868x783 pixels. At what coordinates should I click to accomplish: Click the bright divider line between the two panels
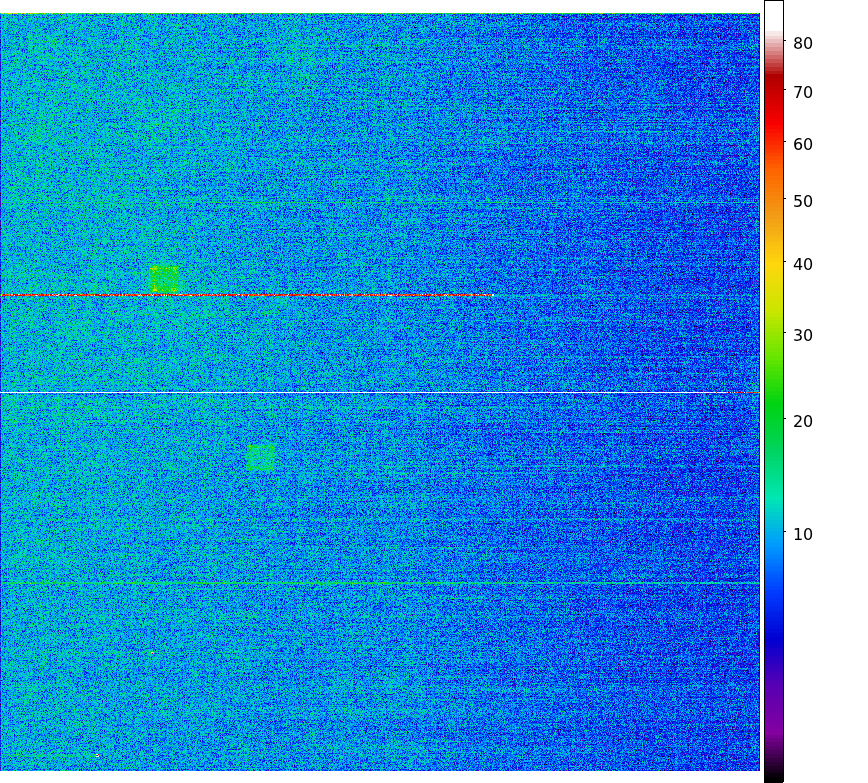[x=380, y=393]
